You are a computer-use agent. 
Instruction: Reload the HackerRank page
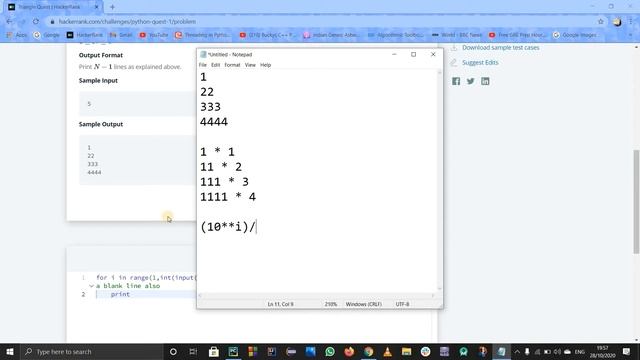(36, 22)
